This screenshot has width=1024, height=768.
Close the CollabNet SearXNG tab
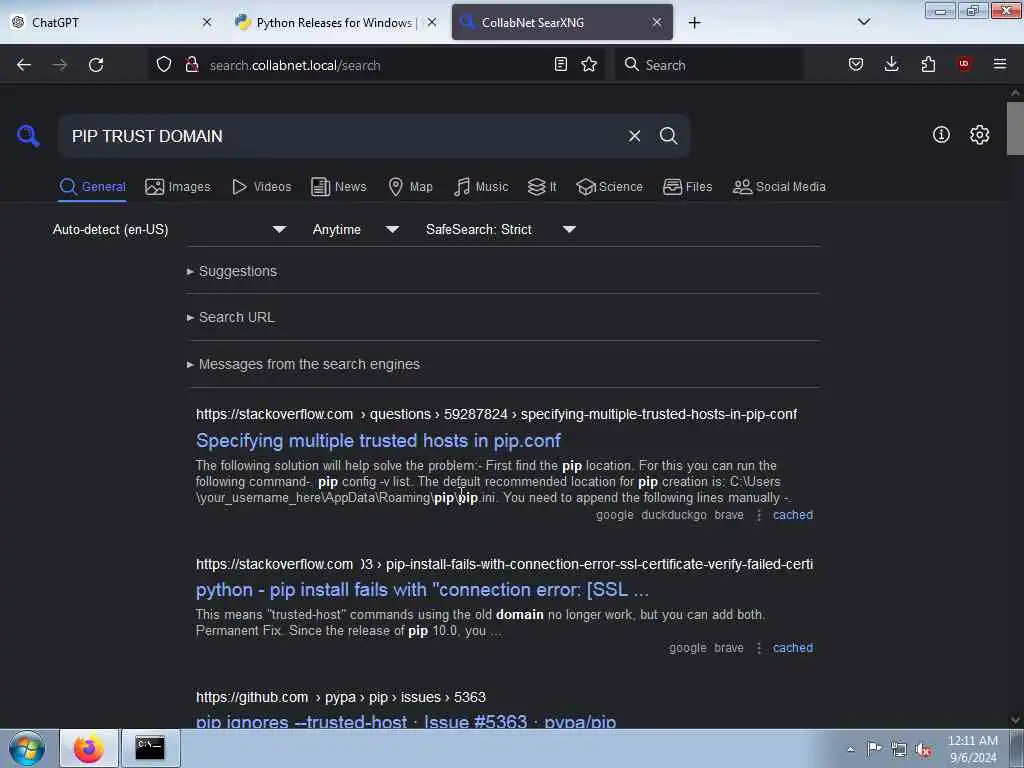tap(656, 22)
